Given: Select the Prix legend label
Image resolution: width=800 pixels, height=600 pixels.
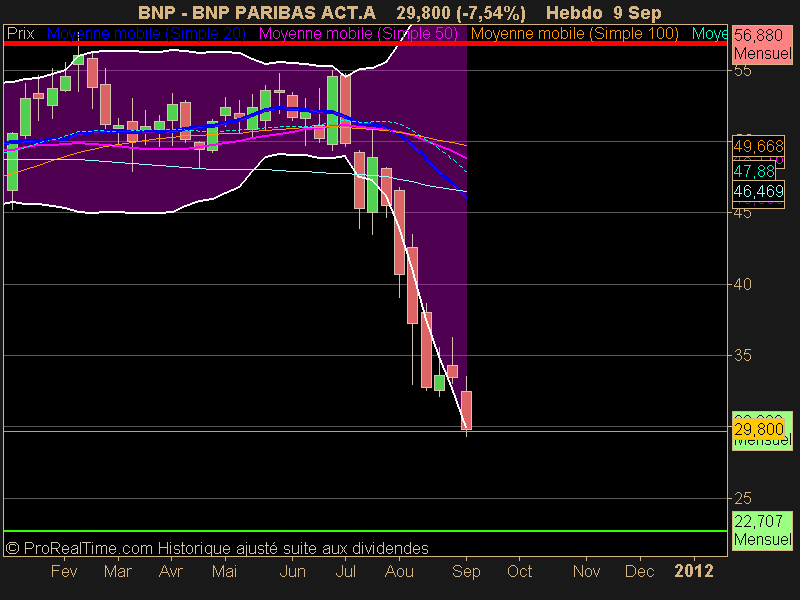Looking at the screenshot, I should click(20, 34).
